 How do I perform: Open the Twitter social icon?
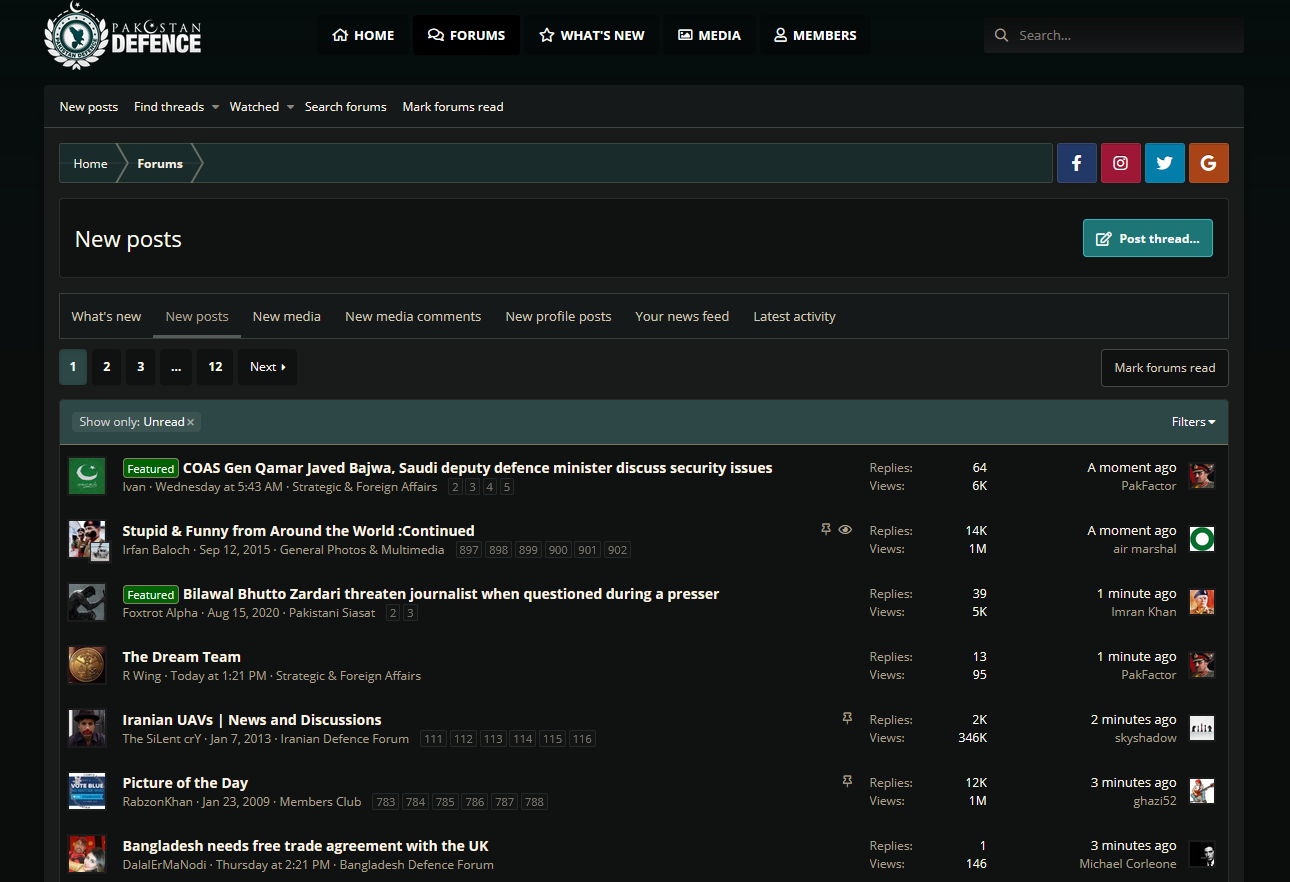(x=1164, y=163)
